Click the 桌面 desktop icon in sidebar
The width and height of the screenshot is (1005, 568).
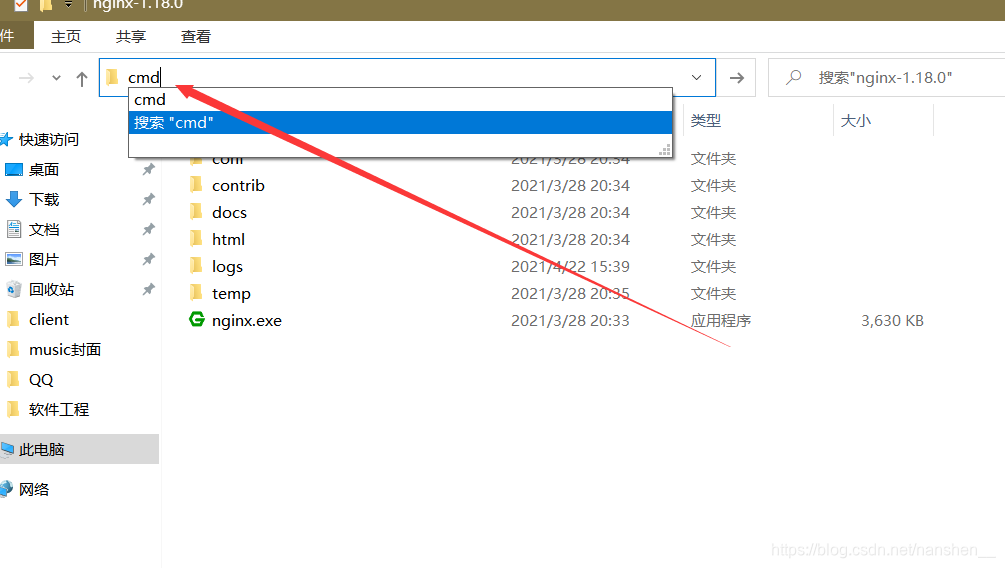(x=13, y=169)
